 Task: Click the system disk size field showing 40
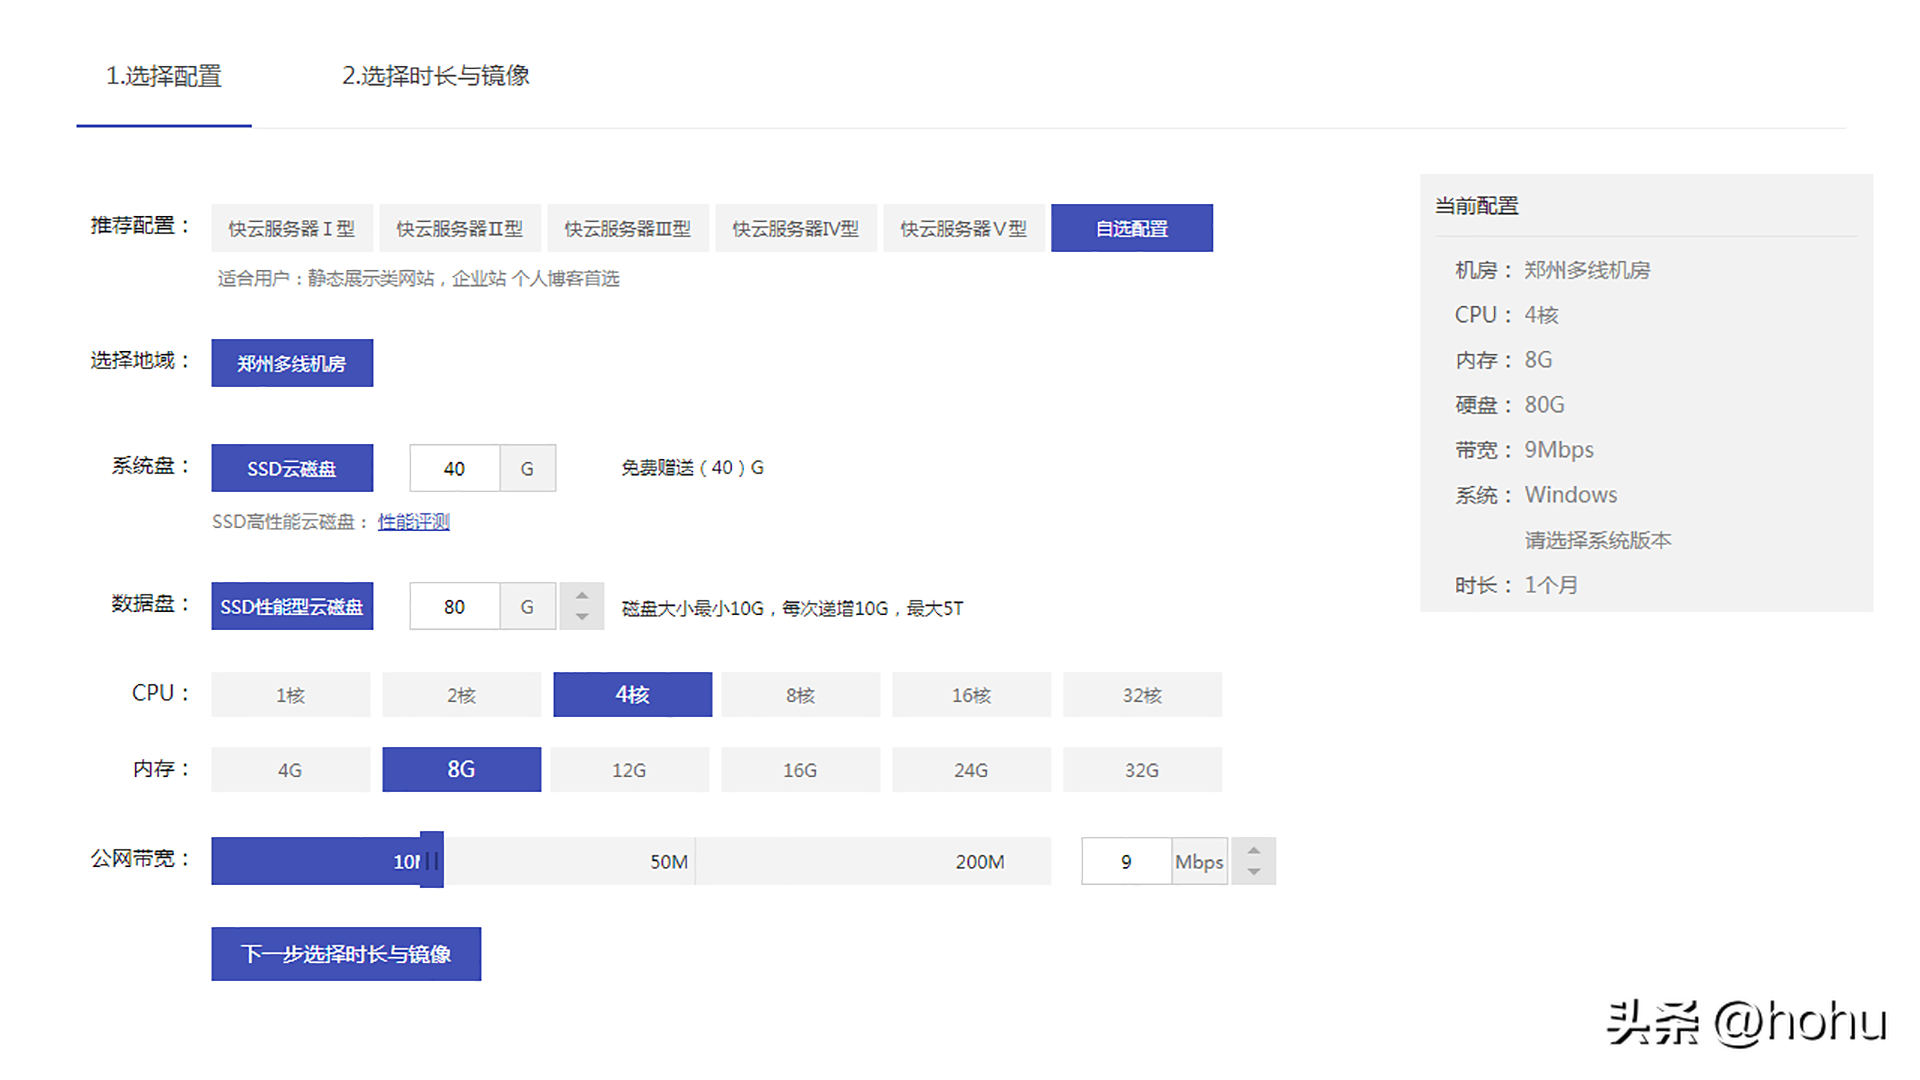pyautogui.click(x=455, y=468)
